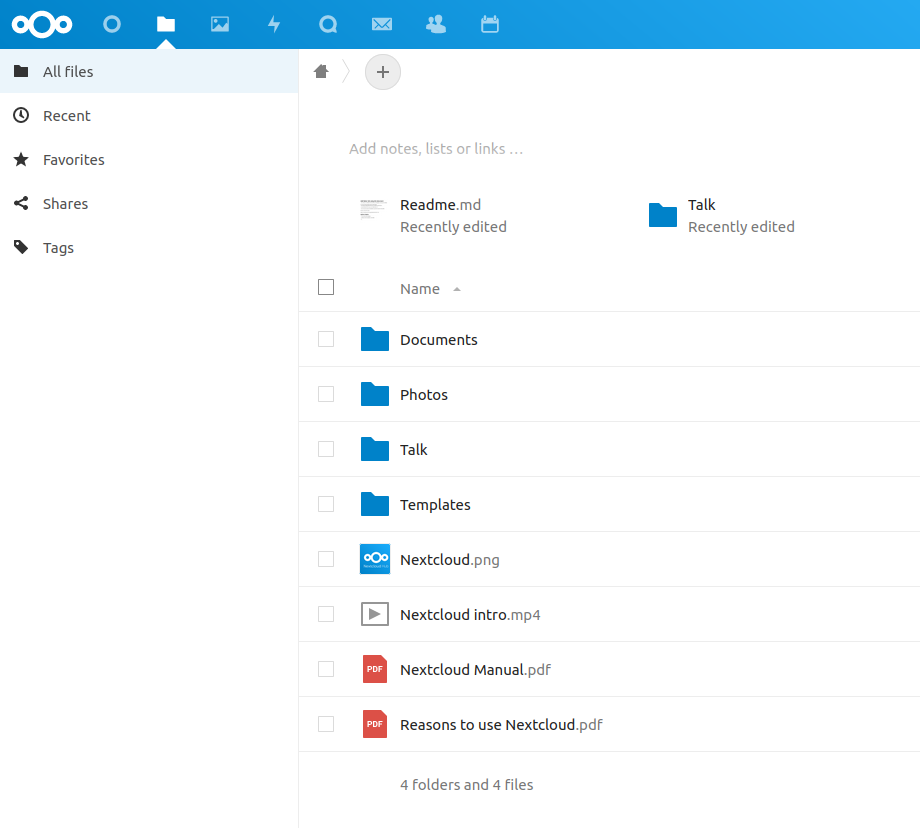920x828 pixels.
Task: Click the notes input field
Action: click(x=436, y=149)
